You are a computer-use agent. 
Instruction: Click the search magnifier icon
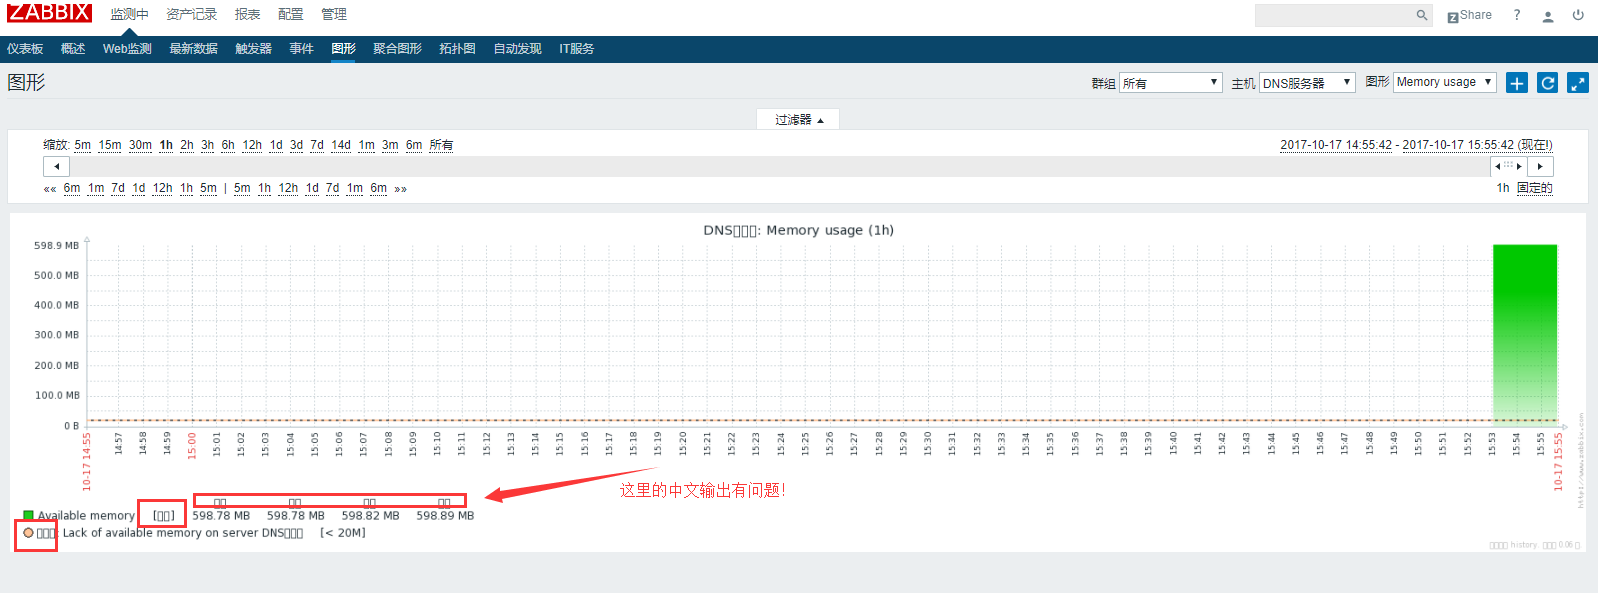[1422, 15]
